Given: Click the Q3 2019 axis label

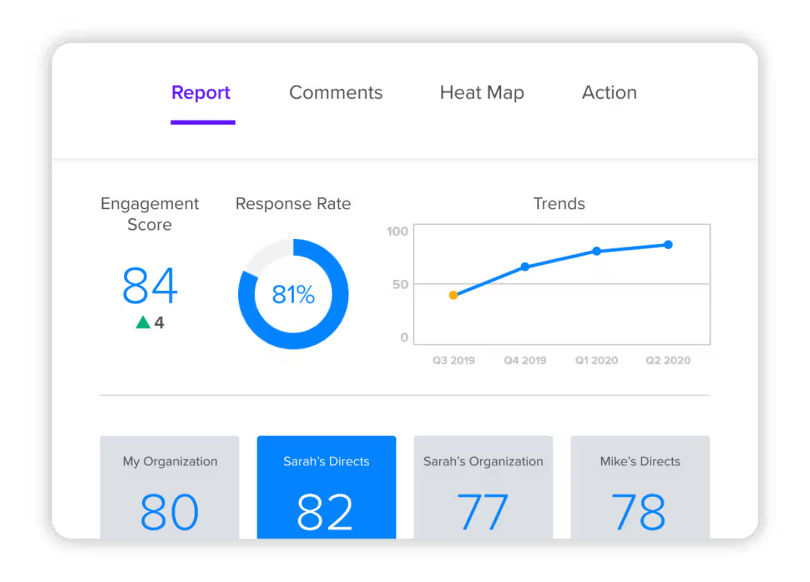Looking at the screenshot, I should (453, 360).
